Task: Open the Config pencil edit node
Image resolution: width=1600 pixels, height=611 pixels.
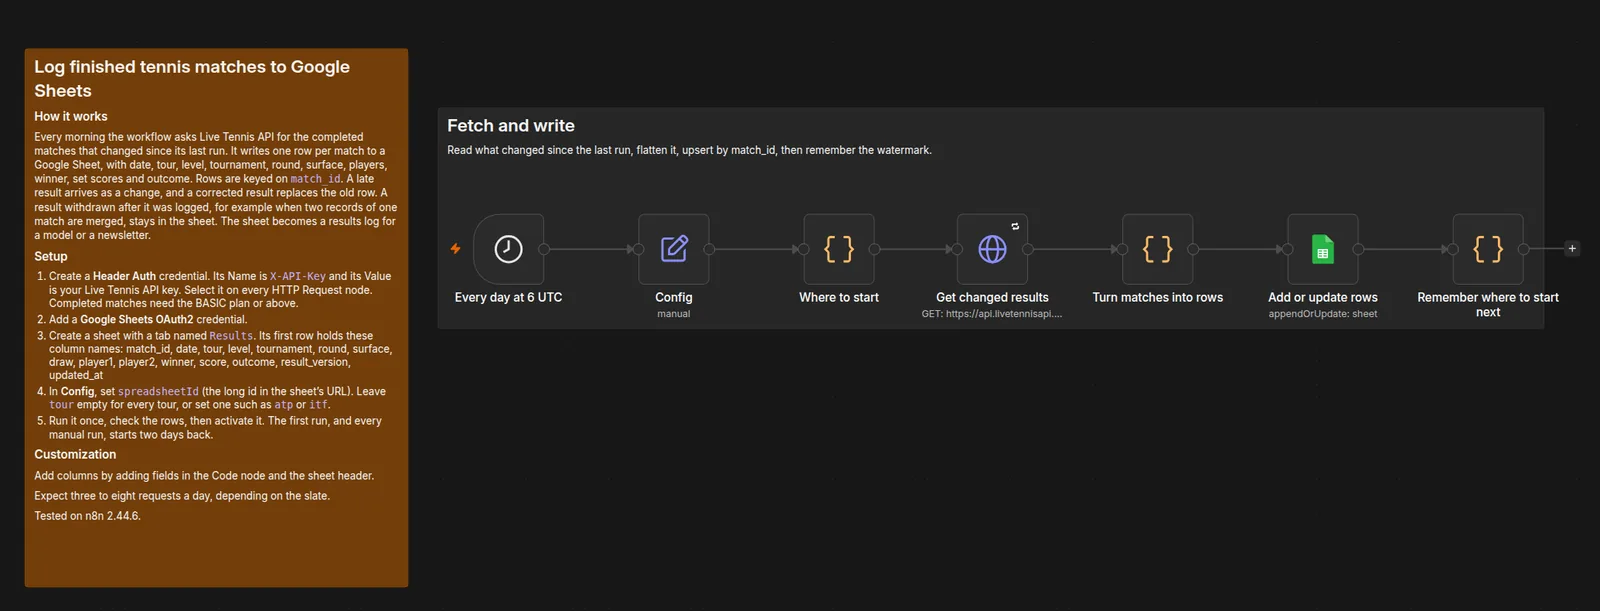Action: point(674,249)
